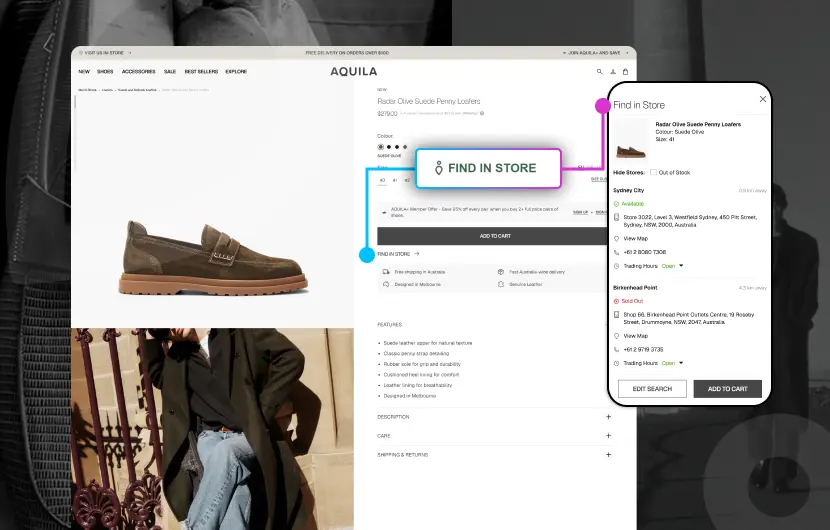Expand Sydney City Trading Hours dropdown arrow

pyautogui.click(x=681, y=266)
